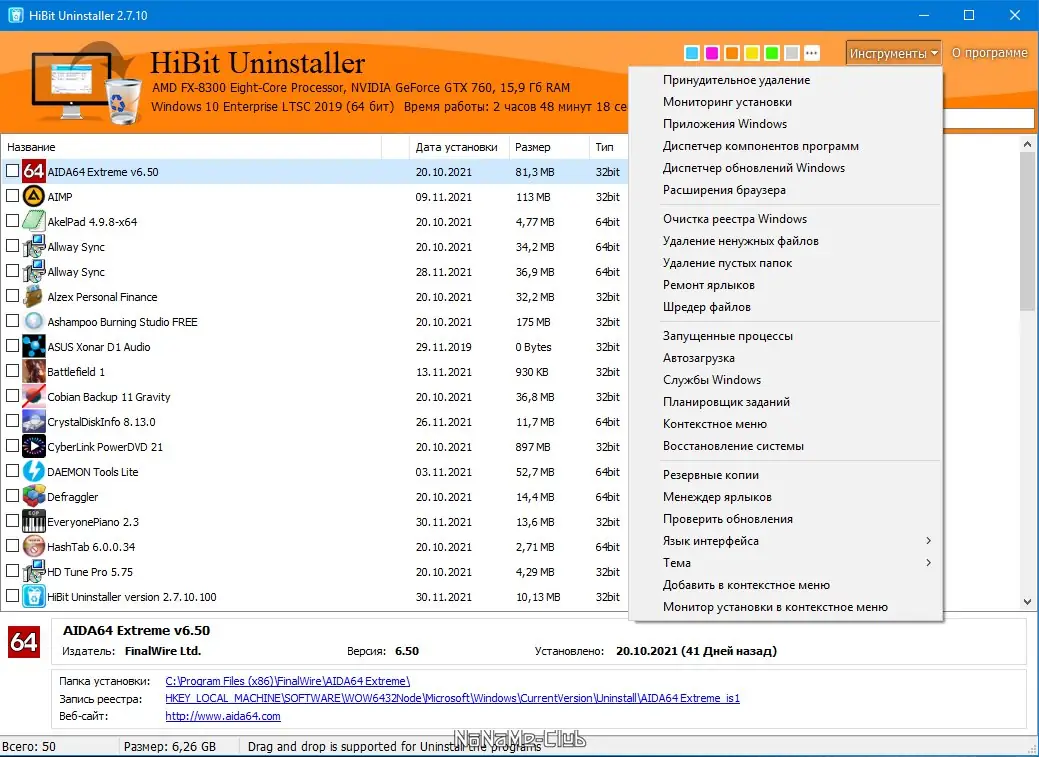Image resolution: width=1039 pixels, height=757 pixels.
Task: Click the HD Tune Pro 5.75 icon
Action: click(33, 571)
